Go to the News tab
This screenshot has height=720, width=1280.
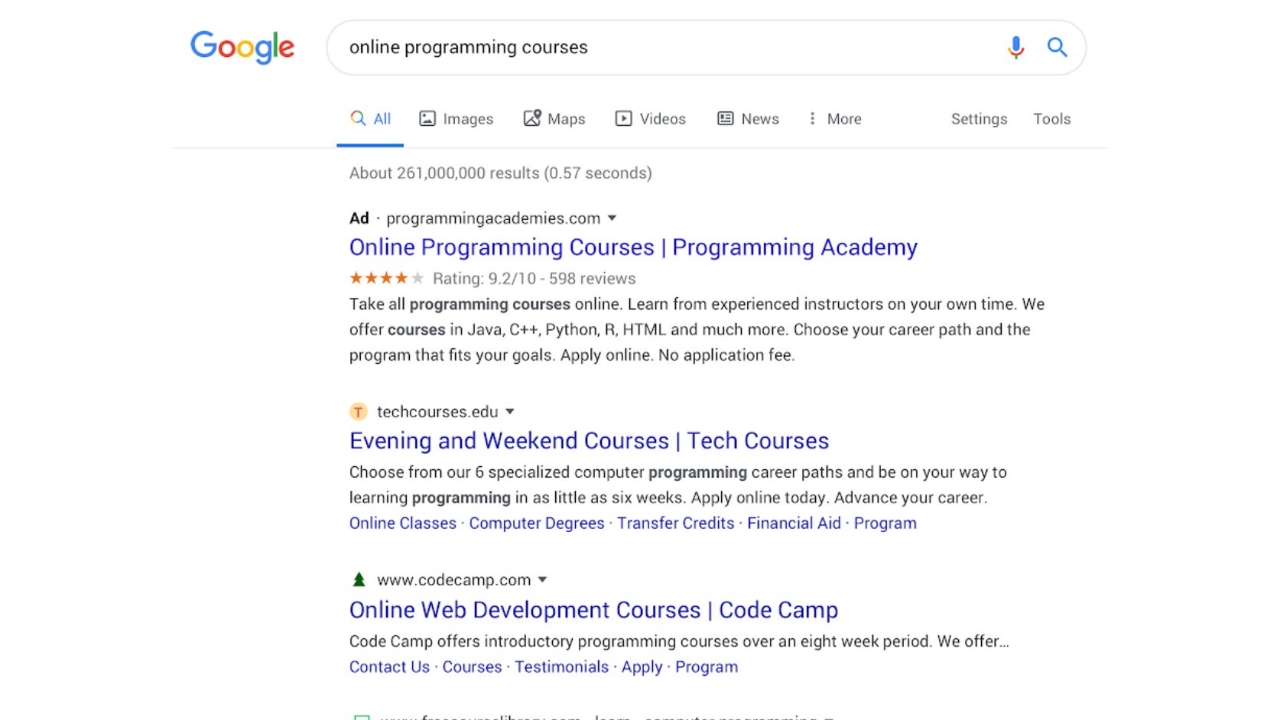coord(748,119)
